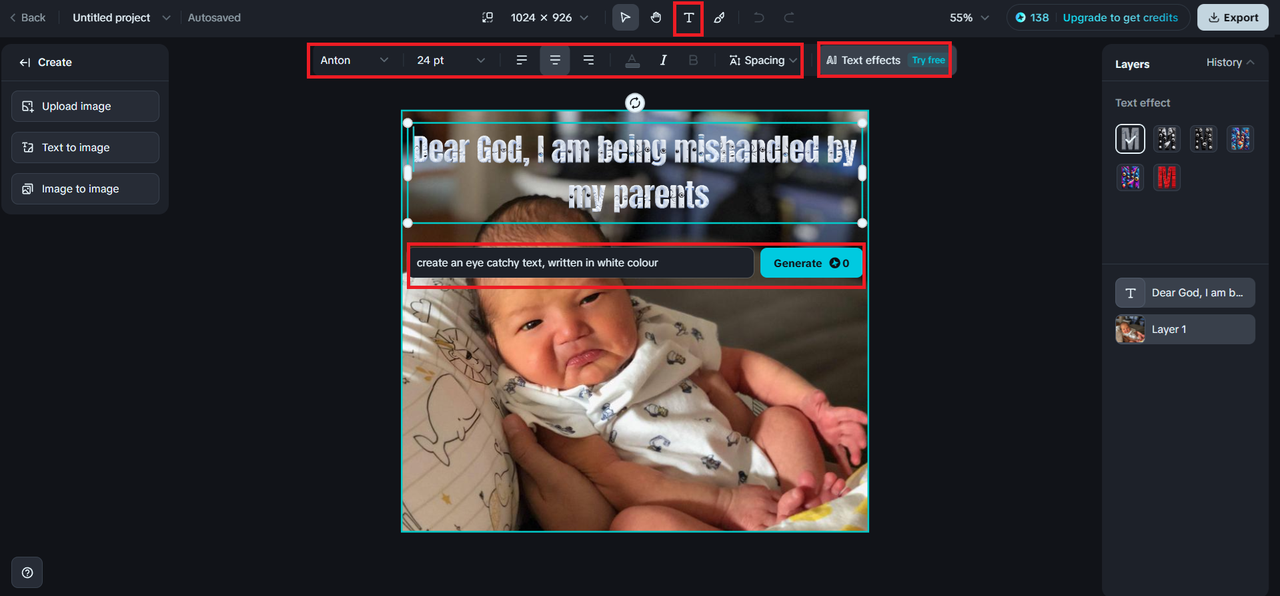
Task: Collapse the History panel chevron
Action: click(x=1250, y=62)
